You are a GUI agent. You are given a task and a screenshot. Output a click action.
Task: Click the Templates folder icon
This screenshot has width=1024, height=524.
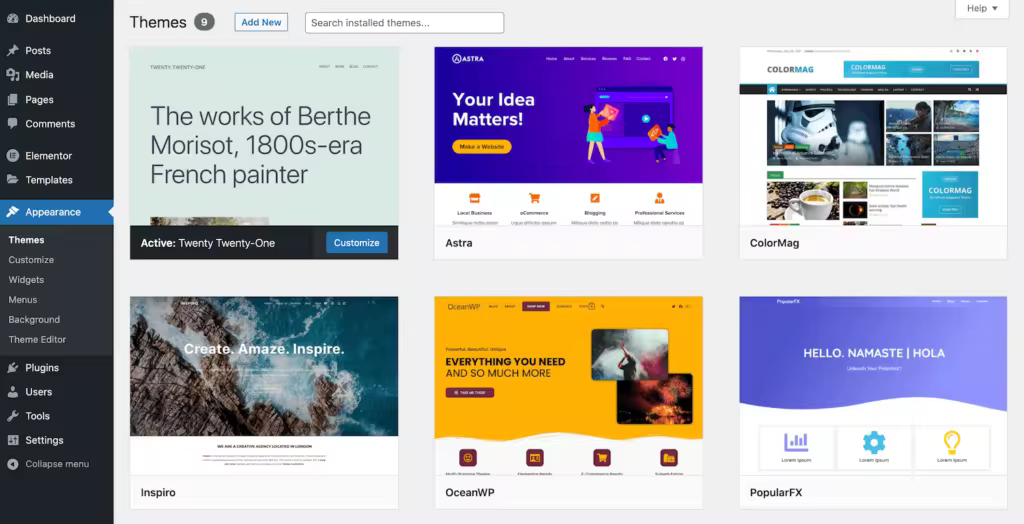(x=12, y=179)
